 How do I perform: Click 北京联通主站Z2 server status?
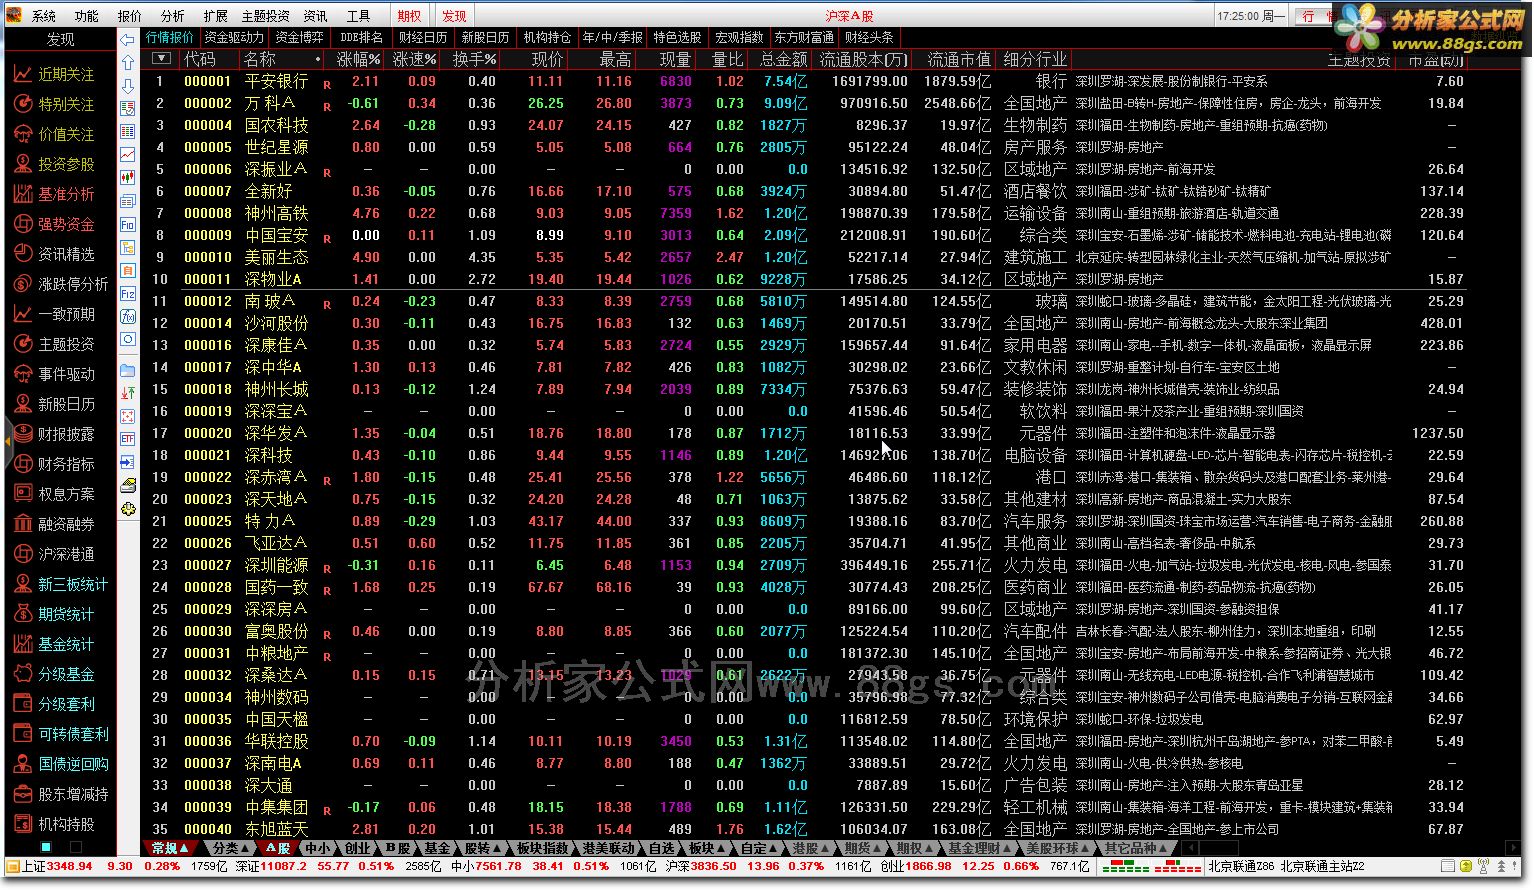1322,866
